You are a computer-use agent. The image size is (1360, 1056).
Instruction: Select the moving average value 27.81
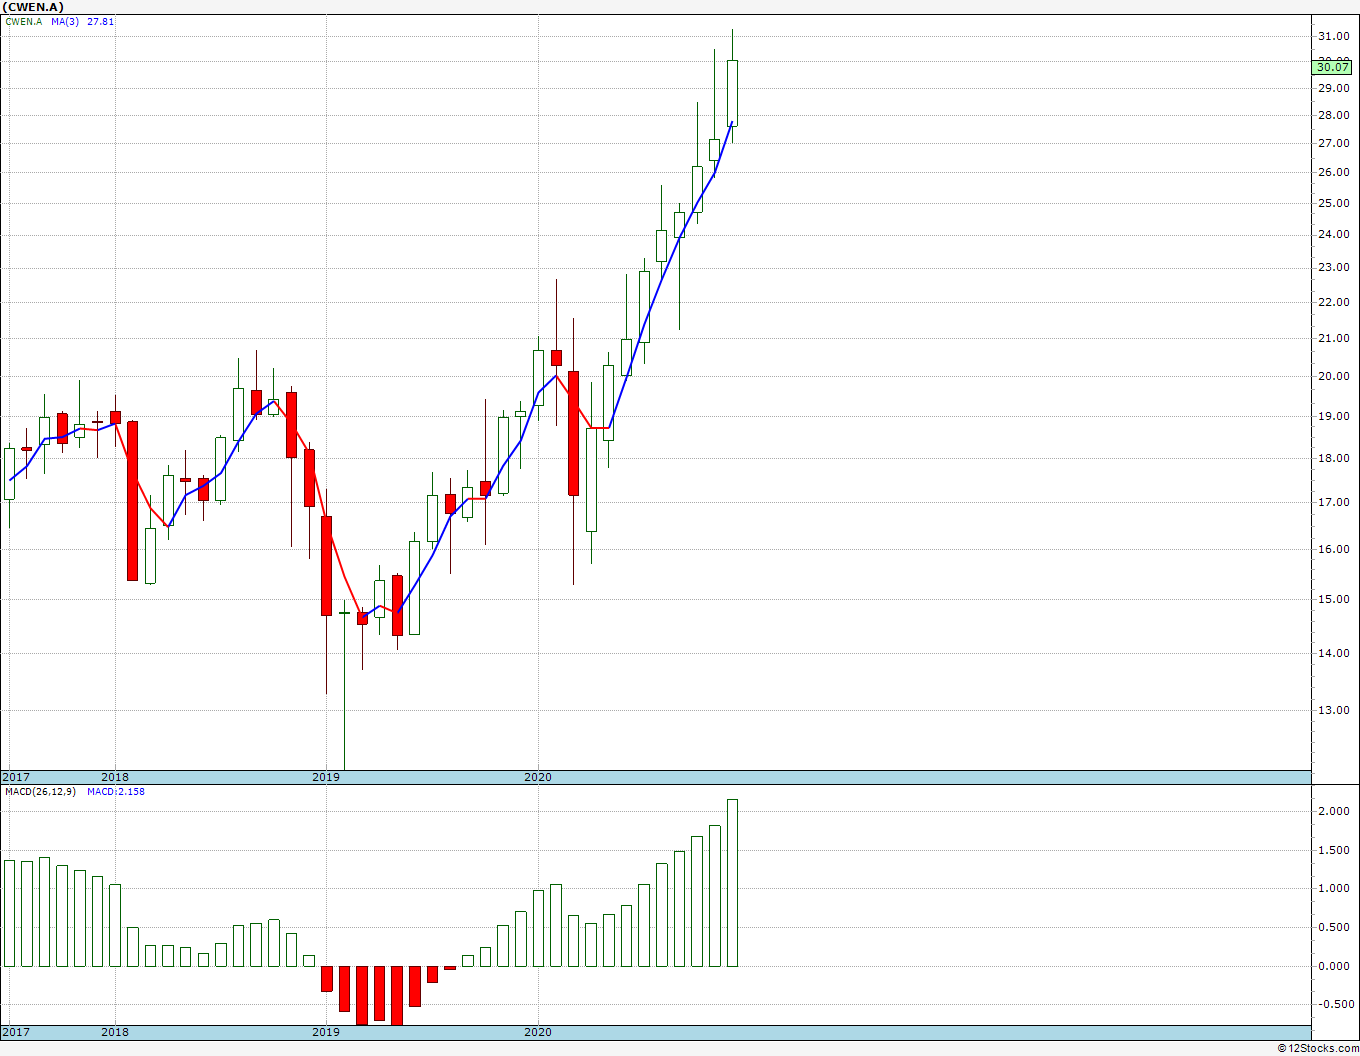click(101, 21)
